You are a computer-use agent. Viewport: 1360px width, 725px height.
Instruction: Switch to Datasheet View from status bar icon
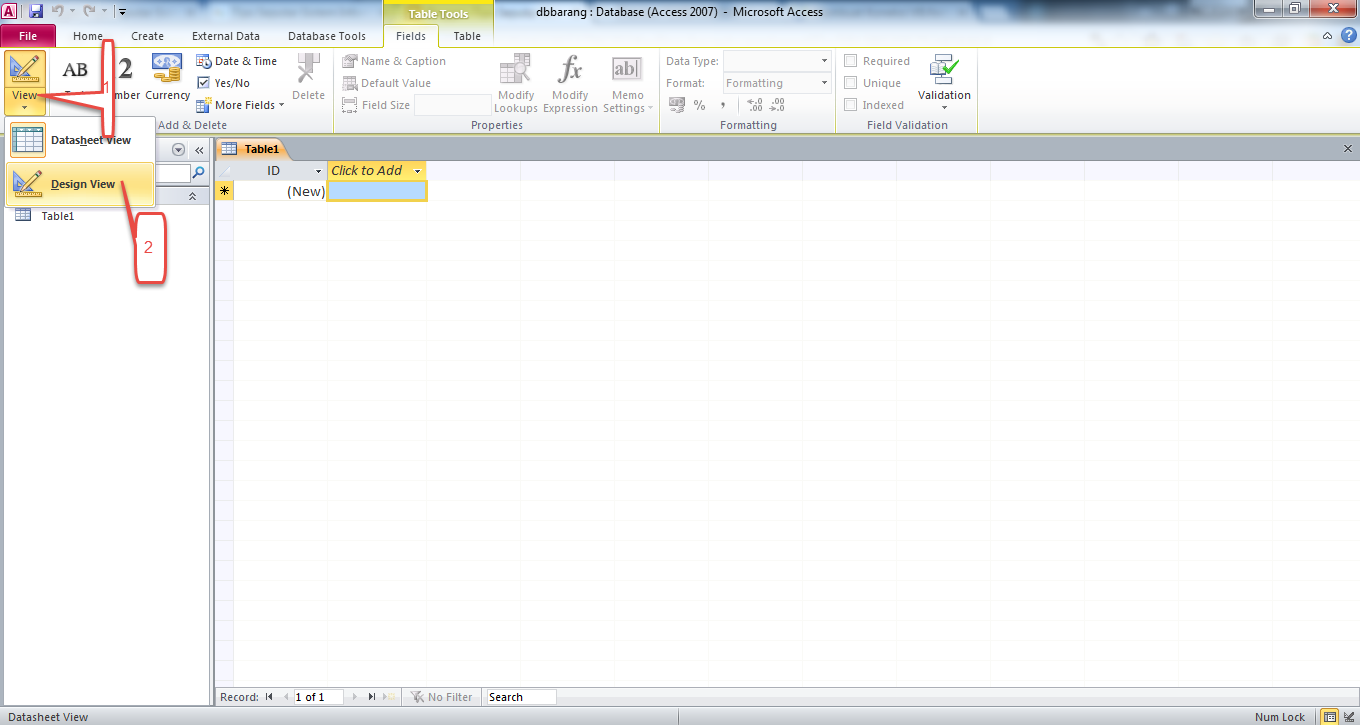click(x=1329, y=717)
